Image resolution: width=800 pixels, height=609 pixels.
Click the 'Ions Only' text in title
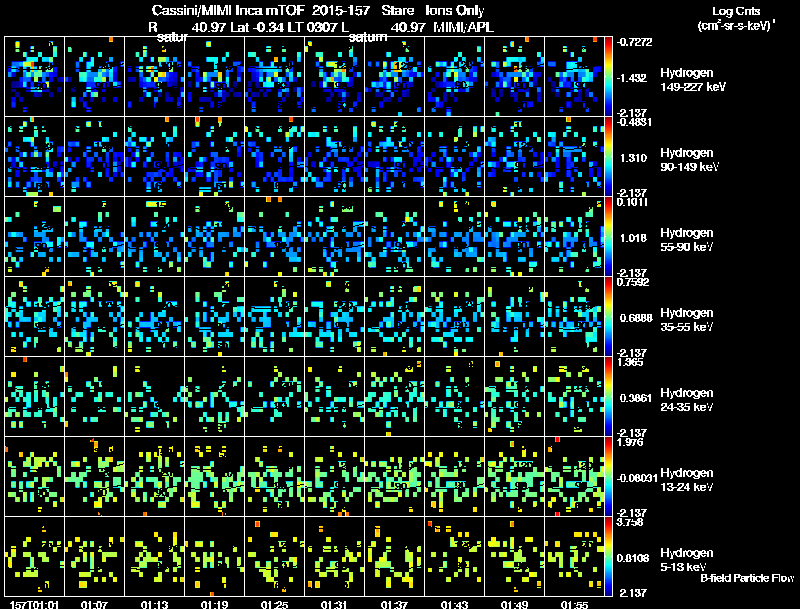(x=455, y=10)
